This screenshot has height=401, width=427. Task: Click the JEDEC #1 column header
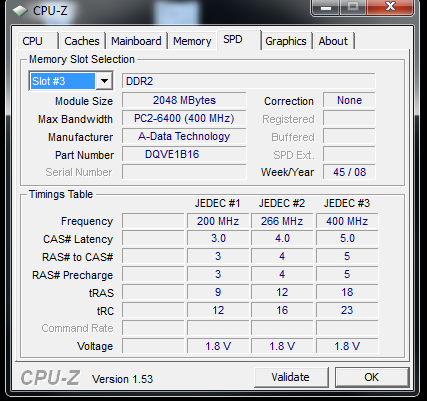pyautogui.click(x=217, y=203)
